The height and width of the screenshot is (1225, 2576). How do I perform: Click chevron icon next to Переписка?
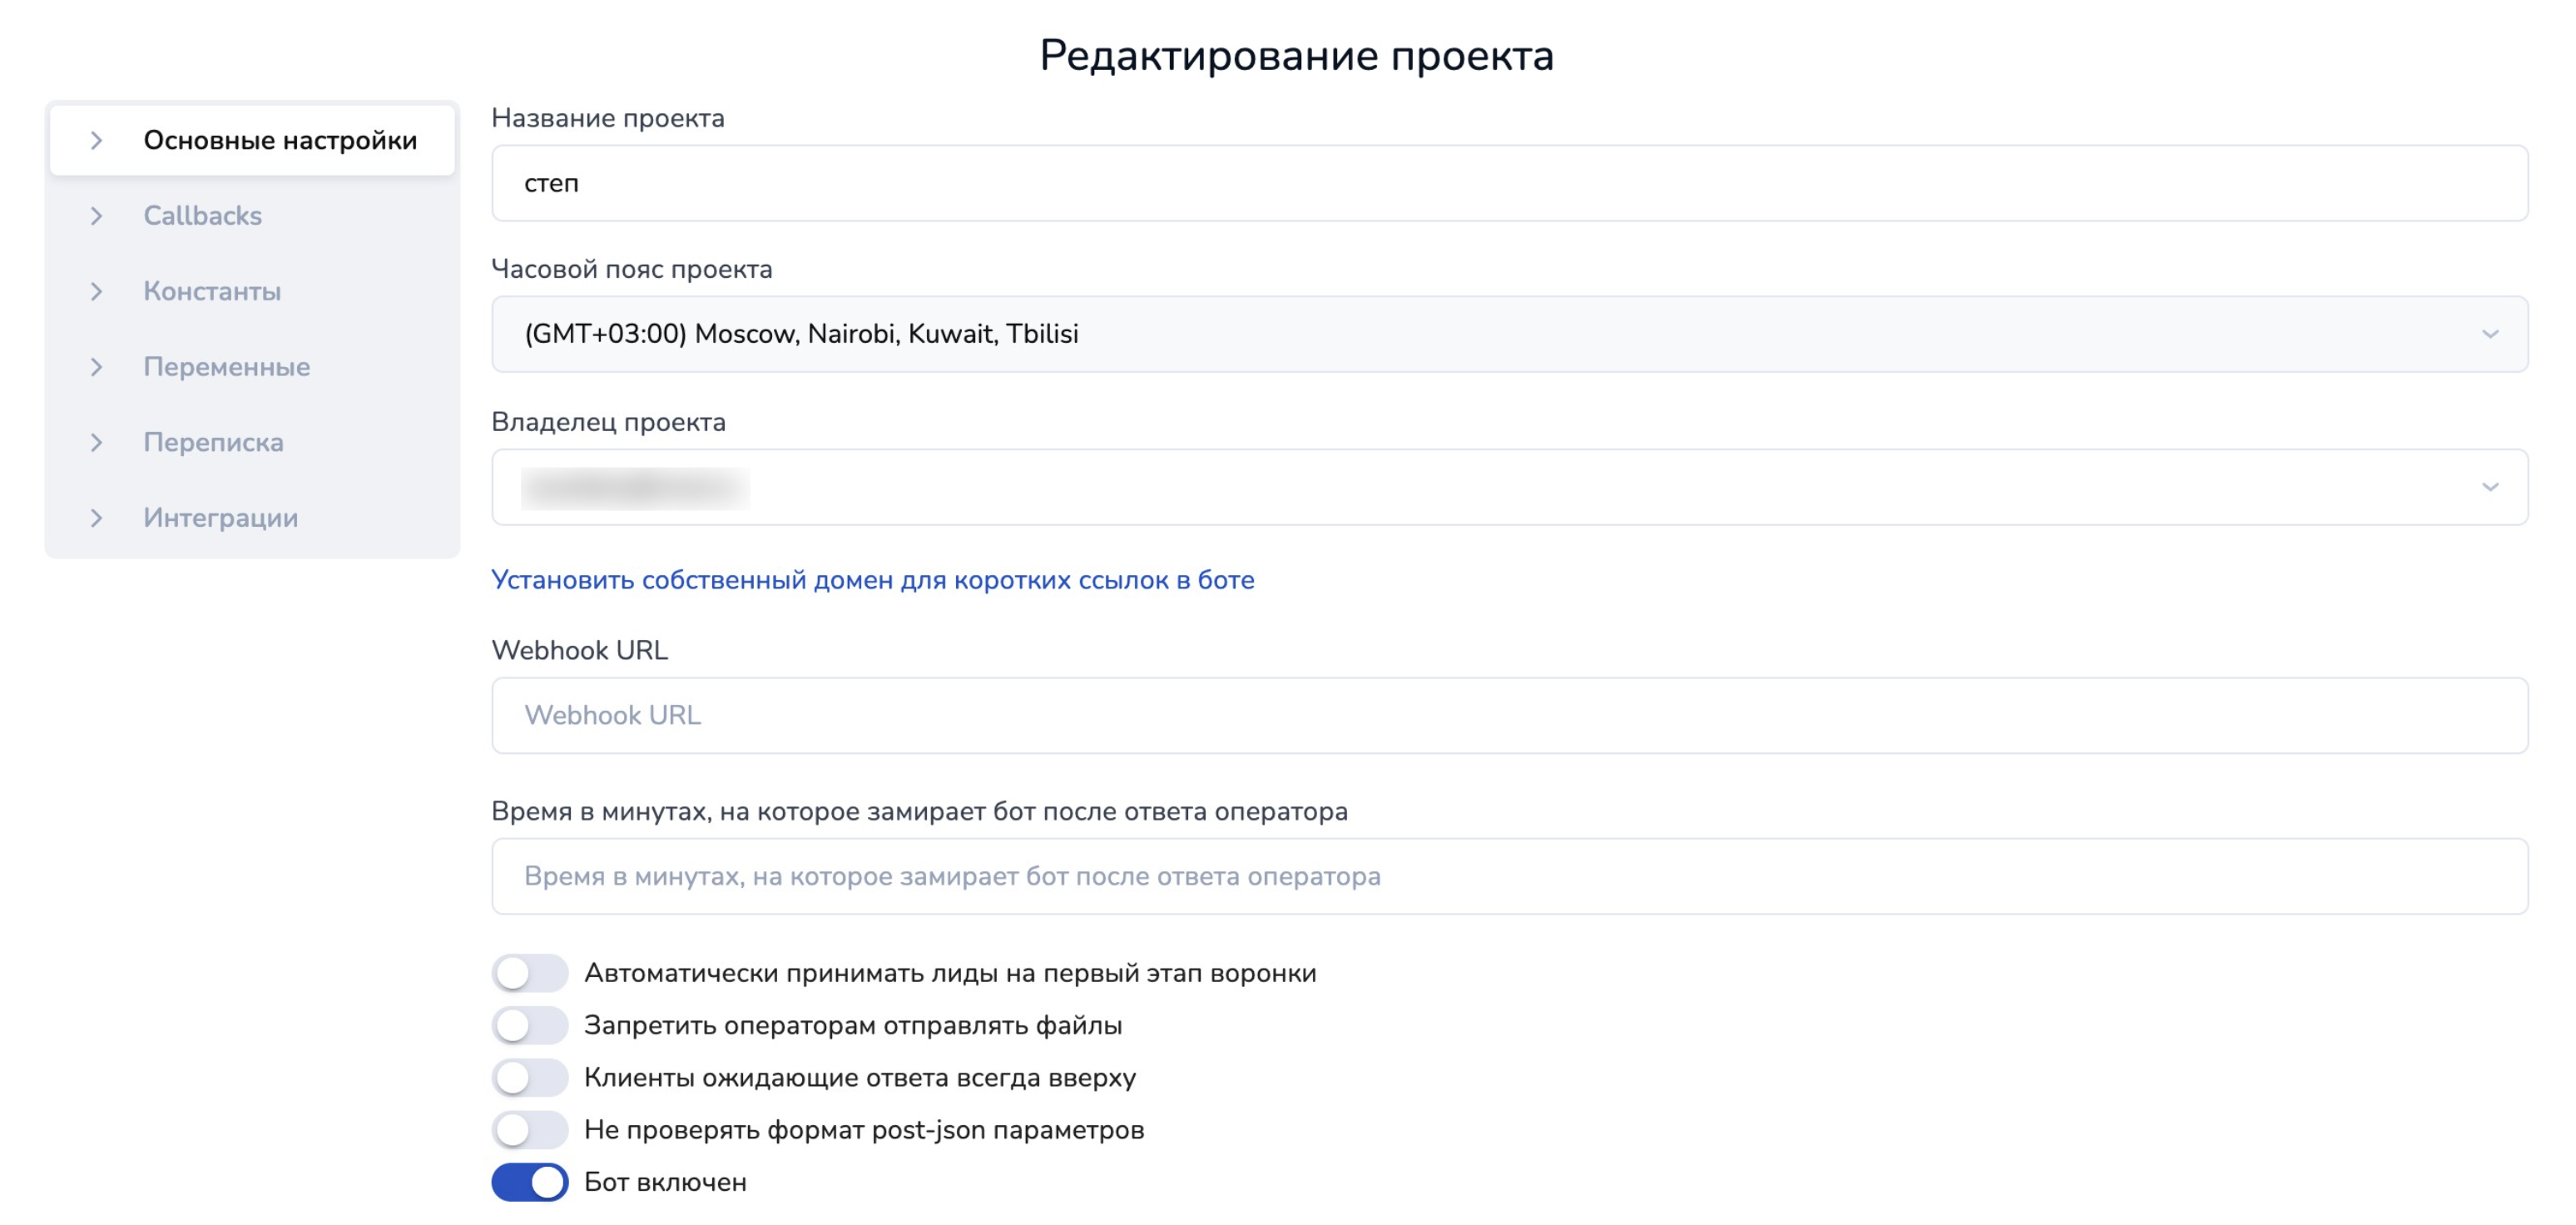click(96, 443)
